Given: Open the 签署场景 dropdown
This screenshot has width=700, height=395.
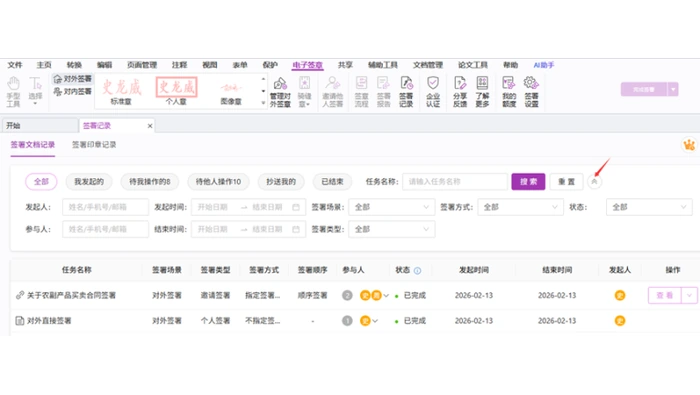Looking at the screenshot, I should [x=392, y=207].
